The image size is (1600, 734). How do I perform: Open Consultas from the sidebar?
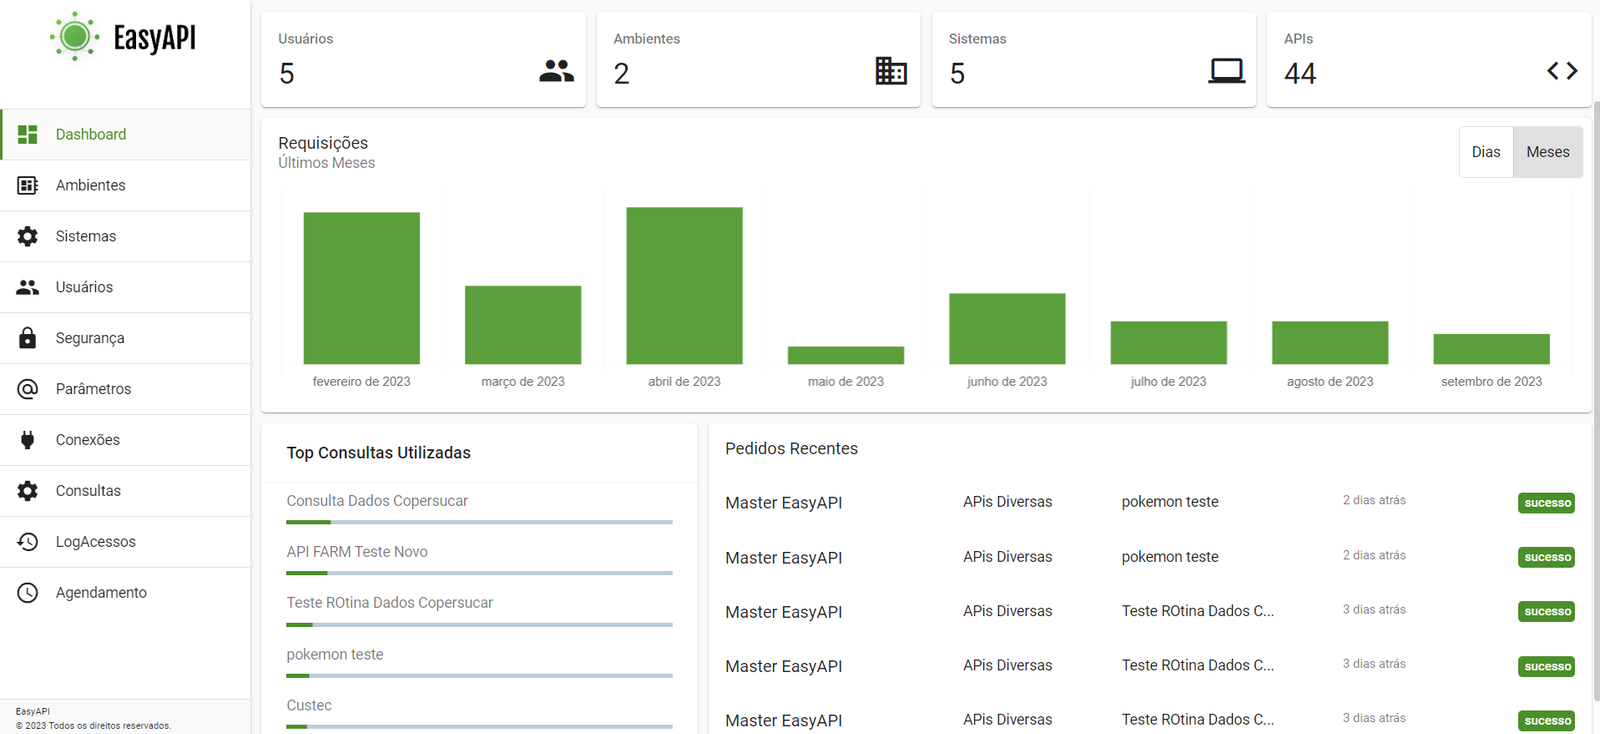pos(125,491)
